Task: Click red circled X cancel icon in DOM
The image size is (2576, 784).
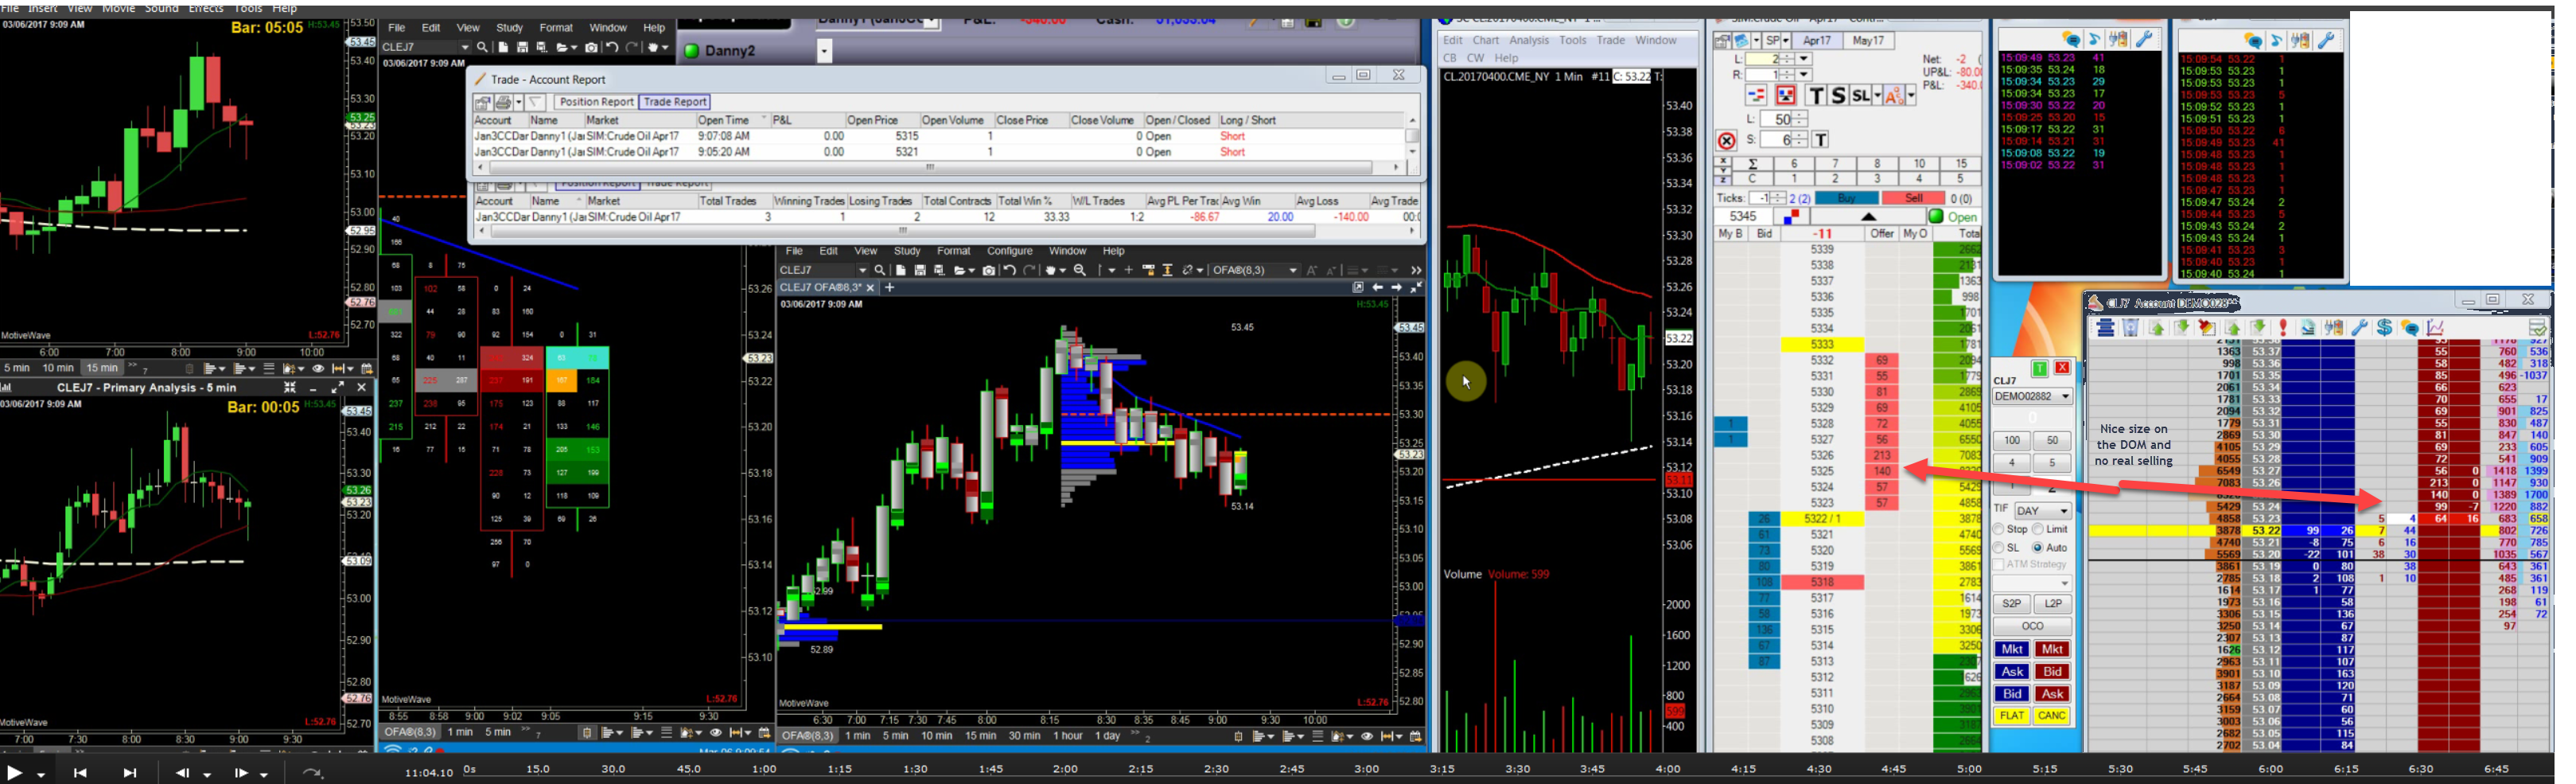Action: (x=1726, y=141)
